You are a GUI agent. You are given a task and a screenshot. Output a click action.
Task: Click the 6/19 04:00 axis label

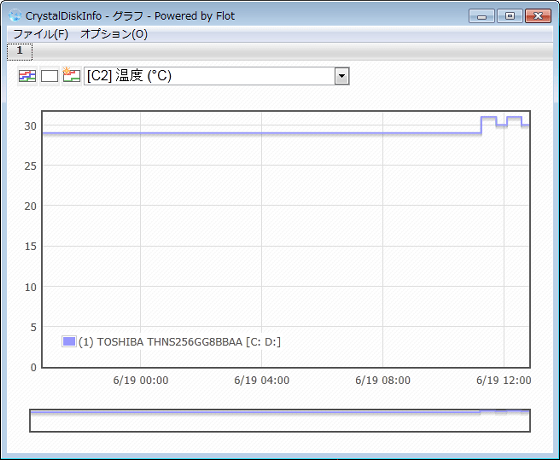pyautogui.click(x=262, y=380)
